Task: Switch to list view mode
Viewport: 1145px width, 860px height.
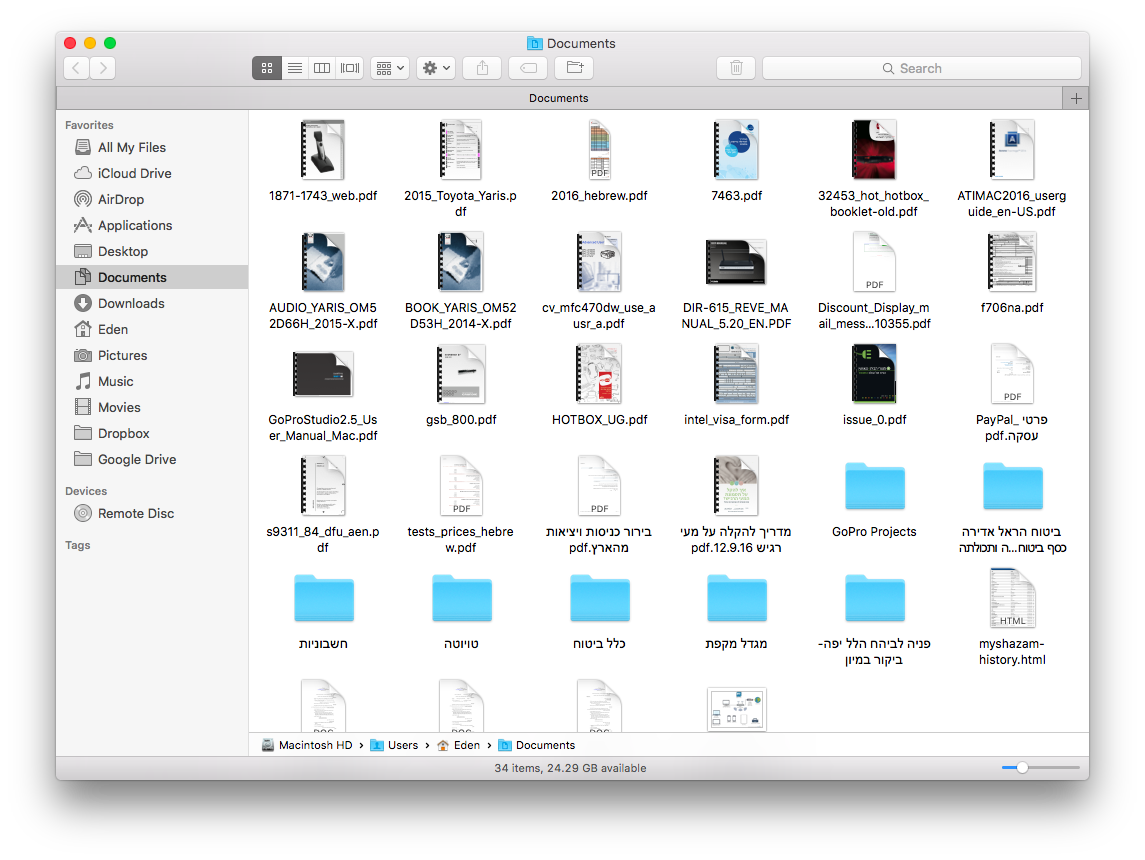Action: click(294, 68)
